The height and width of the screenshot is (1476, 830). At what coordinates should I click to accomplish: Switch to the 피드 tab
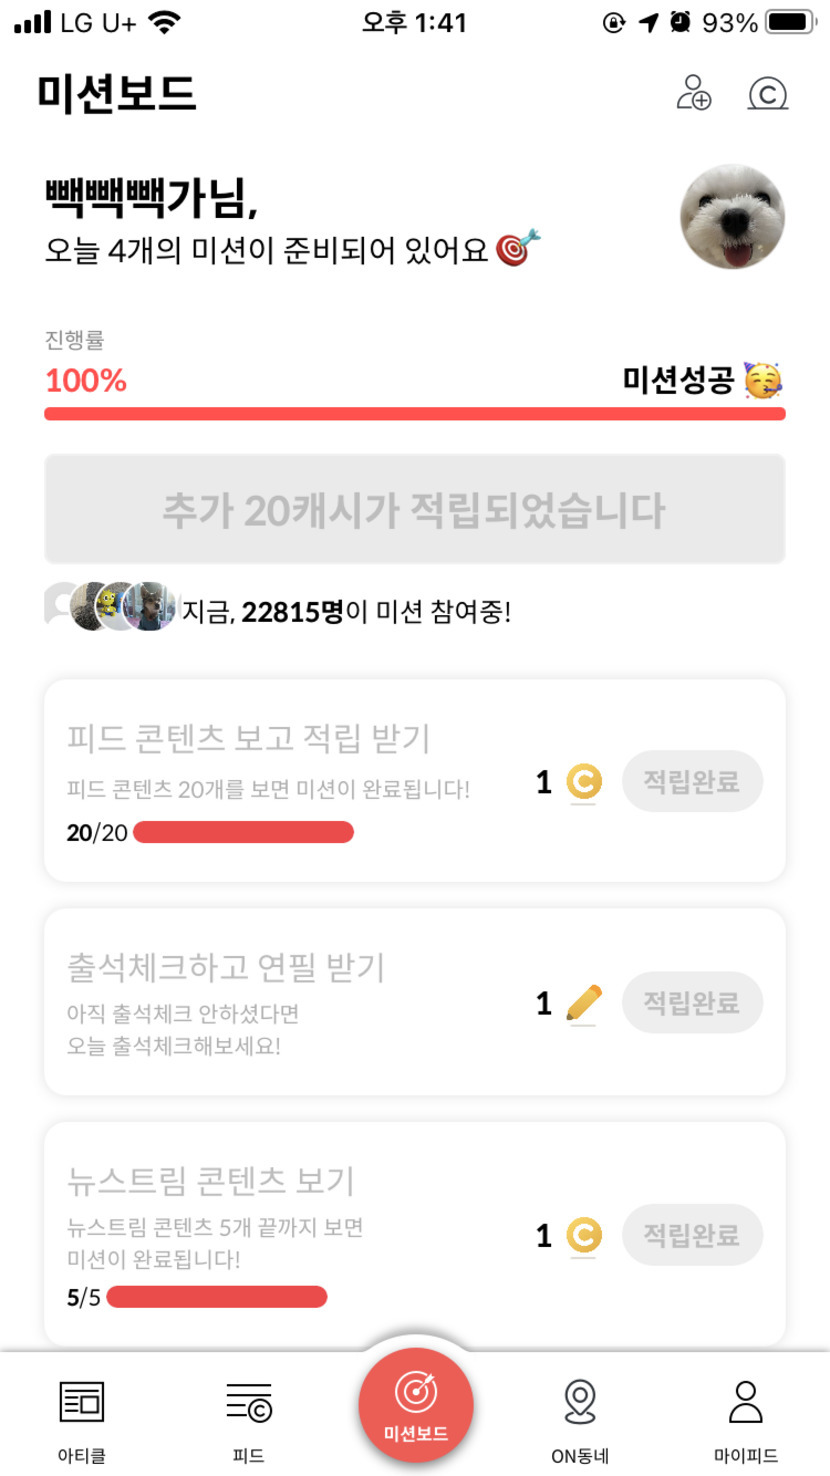coord(248,1420)
